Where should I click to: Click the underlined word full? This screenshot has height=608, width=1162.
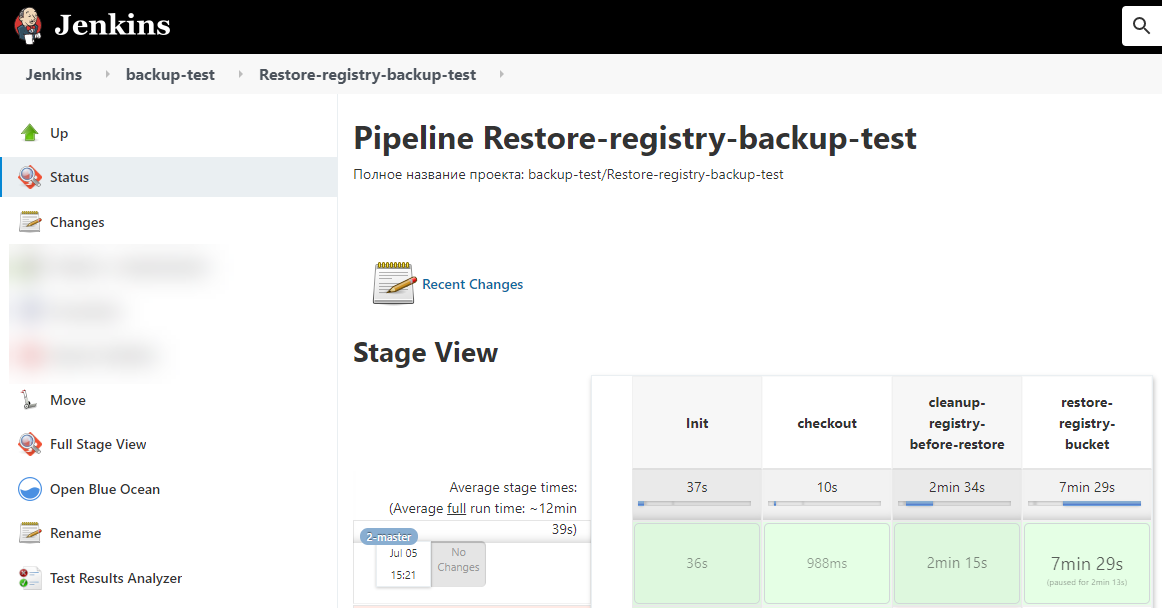click(x=456, y=509)
